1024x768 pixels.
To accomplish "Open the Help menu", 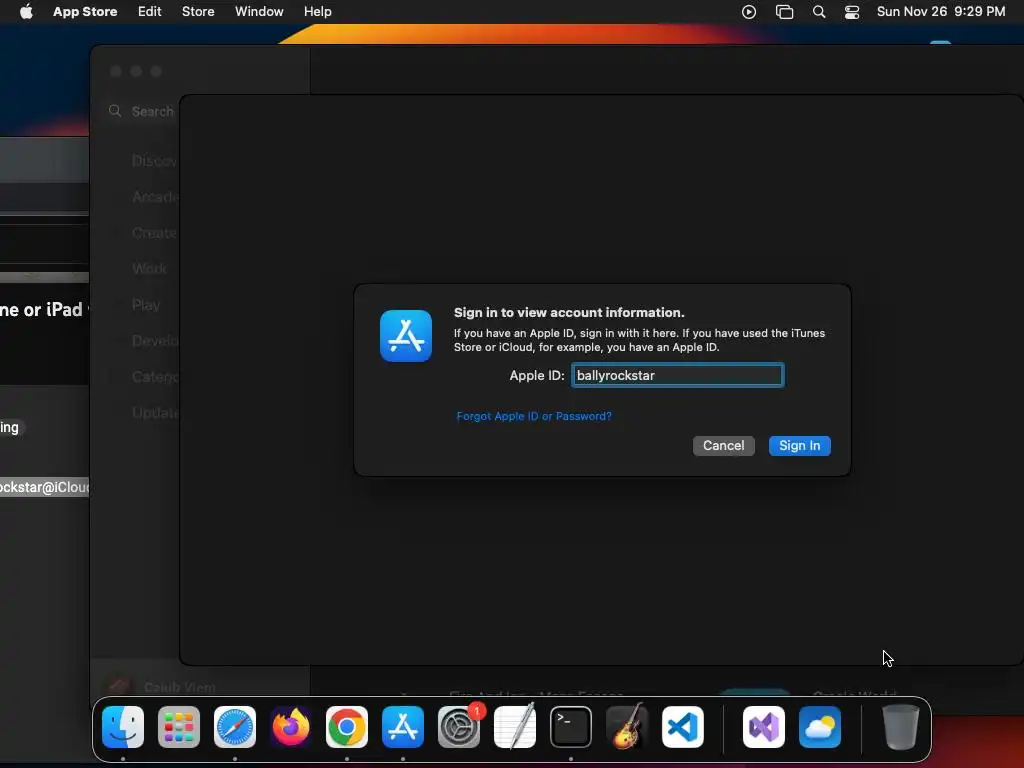I will click(x=317, y=12).
